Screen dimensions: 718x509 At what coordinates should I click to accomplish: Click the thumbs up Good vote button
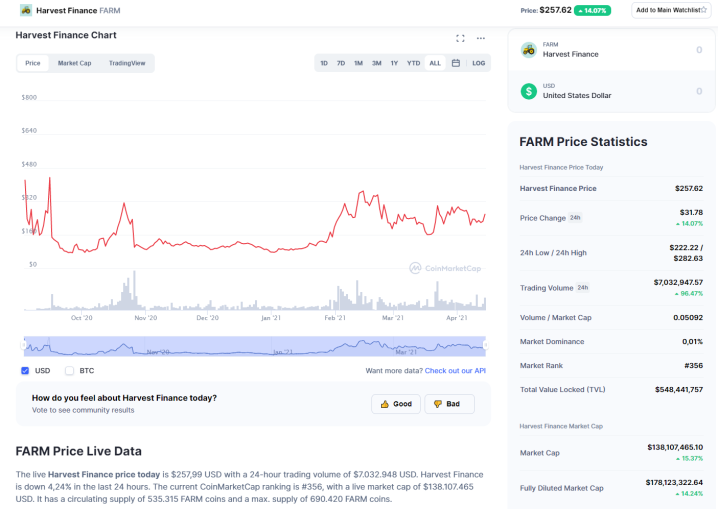396,404
